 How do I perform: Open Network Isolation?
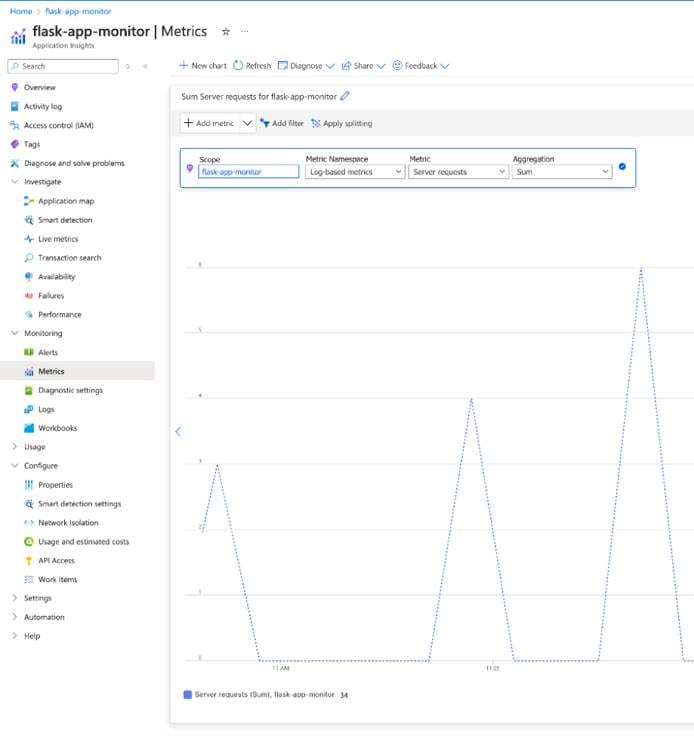click(68, 522)
